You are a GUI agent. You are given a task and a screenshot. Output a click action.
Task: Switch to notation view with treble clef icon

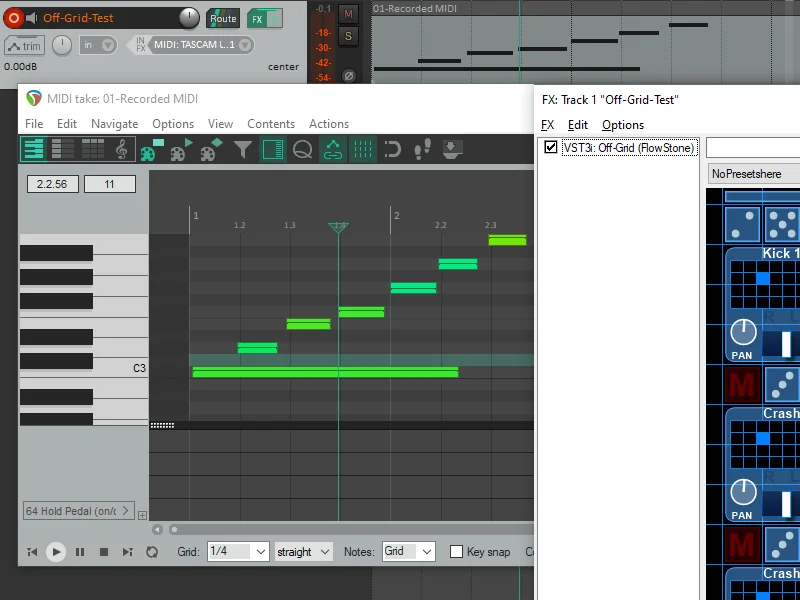click(x=122, y=150)
